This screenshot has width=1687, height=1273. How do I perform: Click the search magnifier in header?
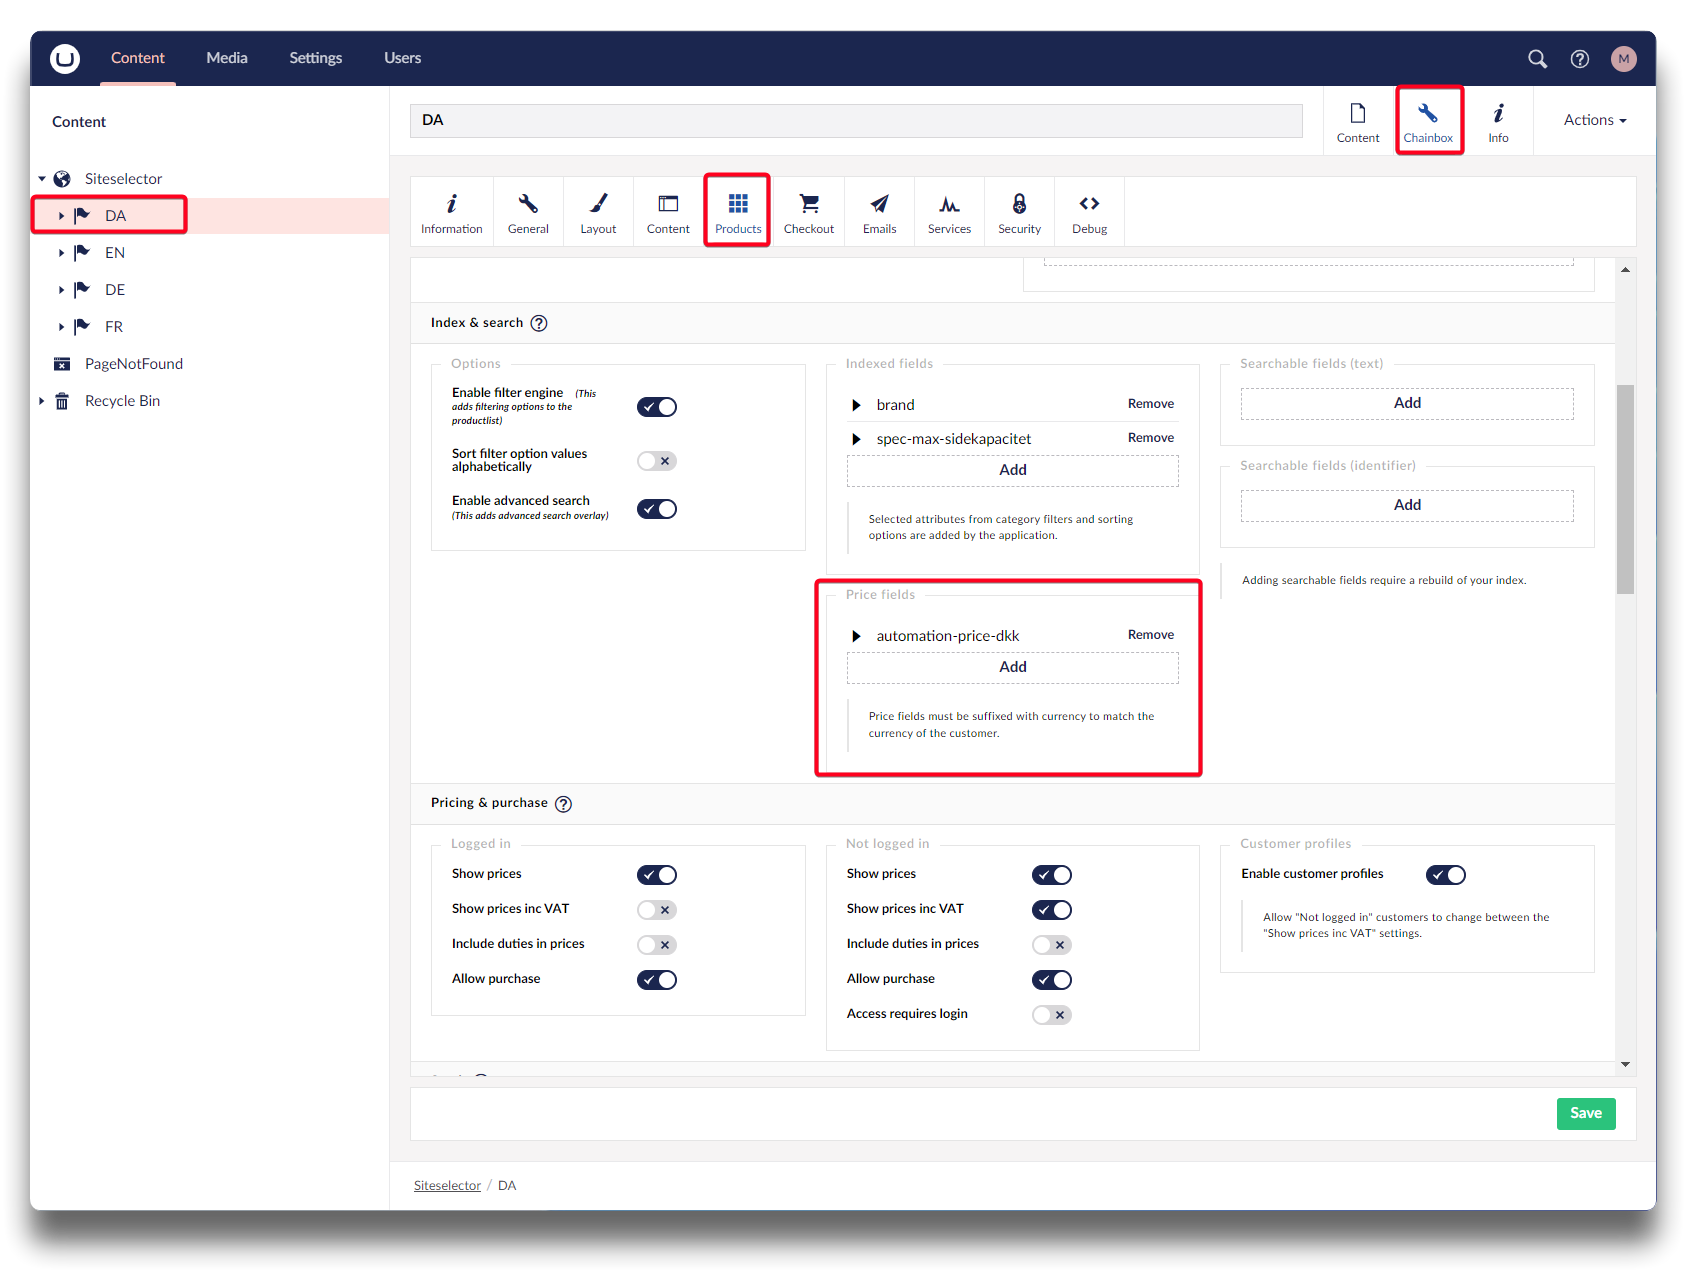click(1537, 59)
